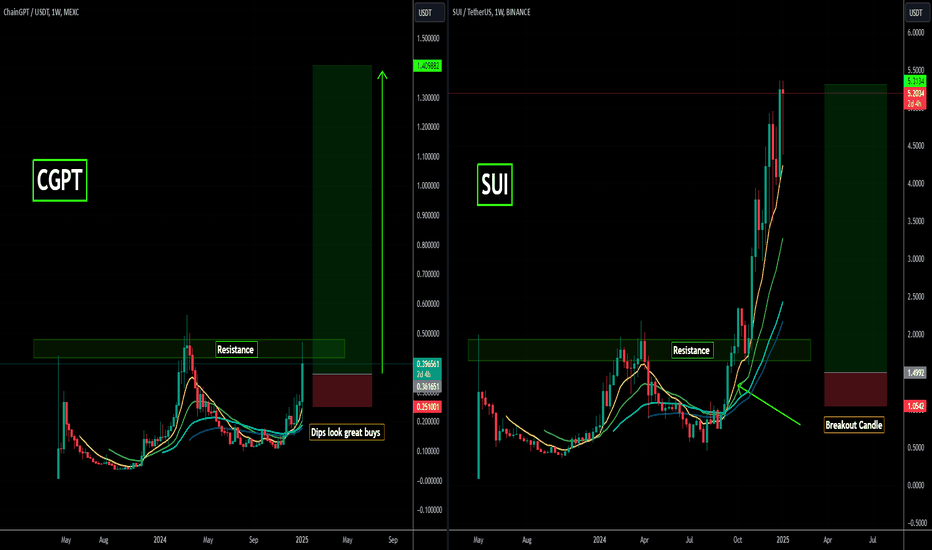Image resolution: width=932 pixels, height=550 pixels.
Task: Click -0.100000 on the ChainGPT price axis
Action: point(428,510)
